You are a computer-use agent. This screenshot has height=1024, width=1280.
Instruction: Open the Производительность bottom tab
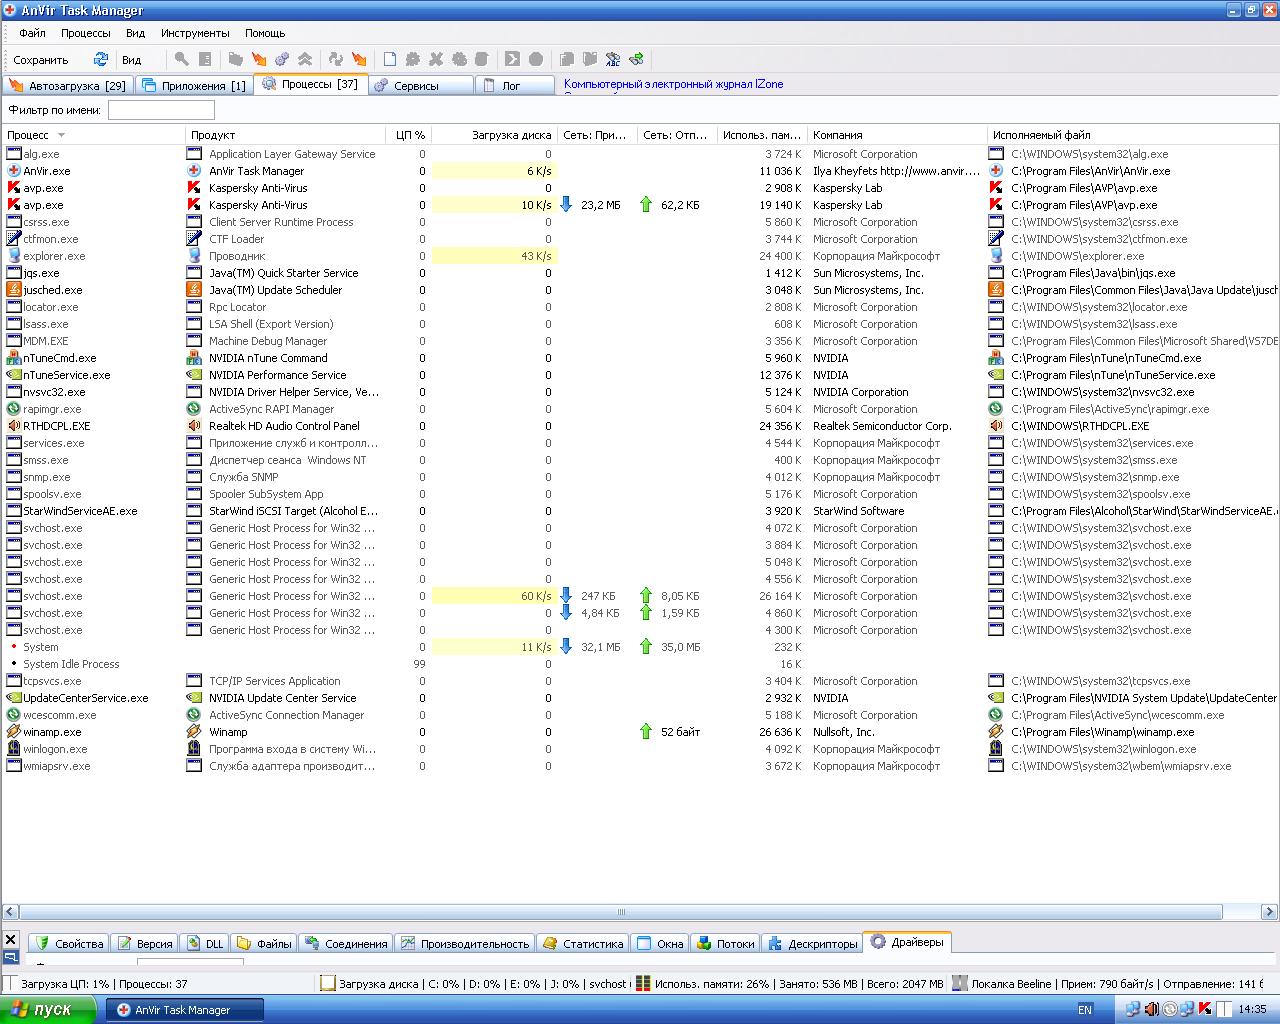point(465,943)
